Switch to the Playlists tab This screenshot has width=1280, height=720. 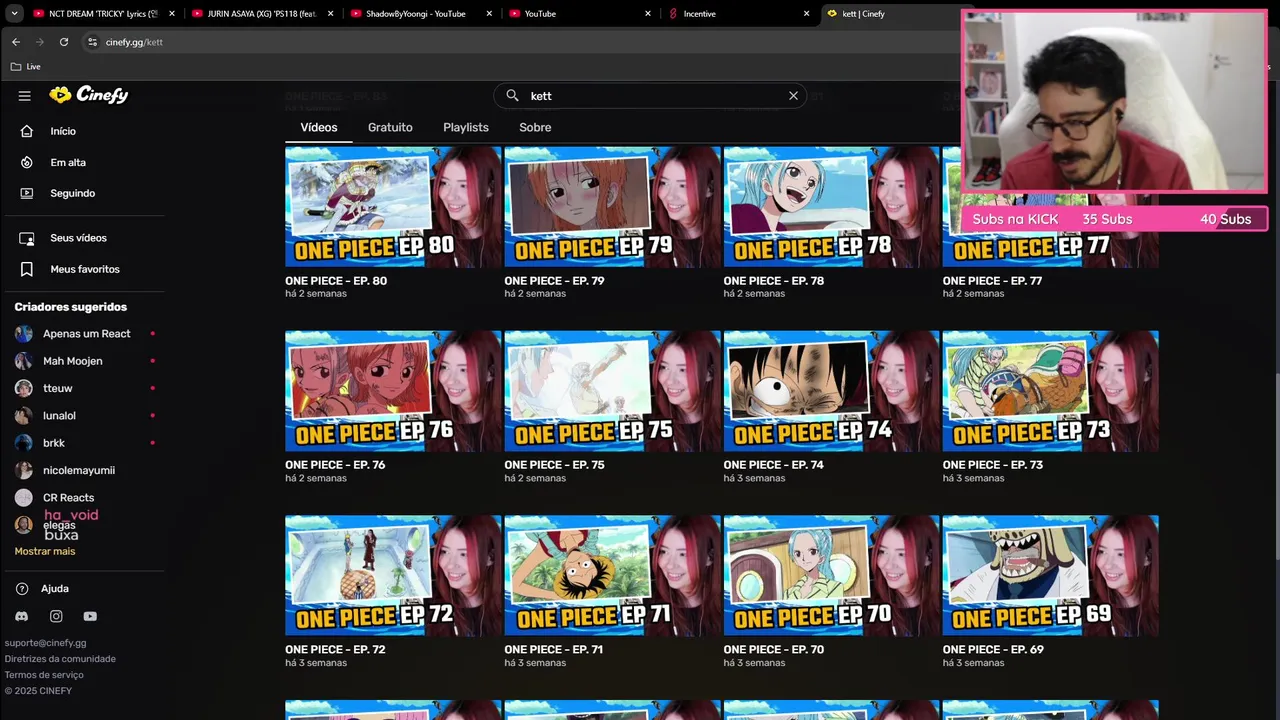pyautogui.click(x=466, y=128)
